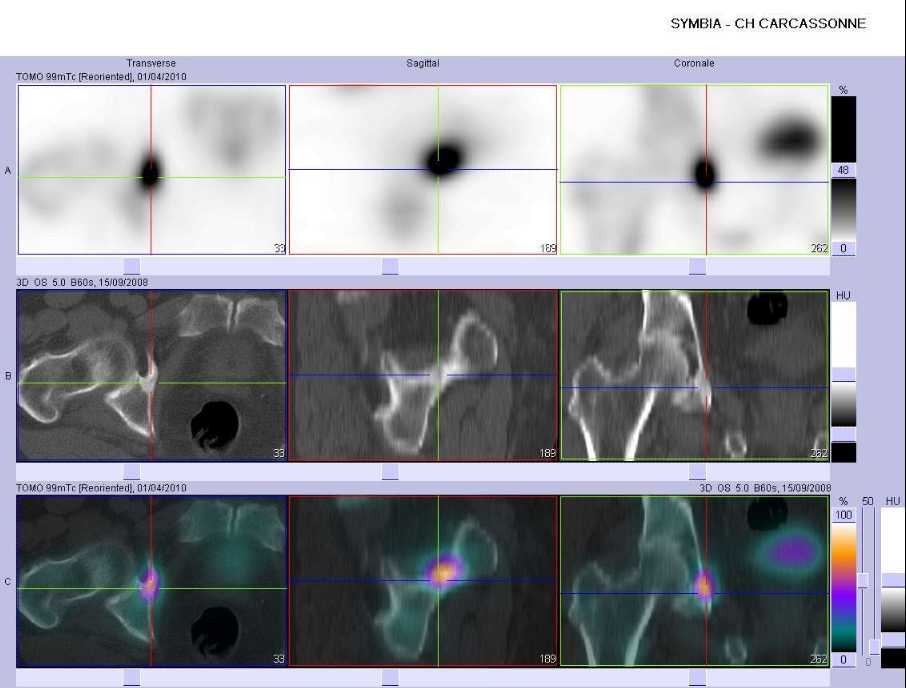The width and height of the screenshot is (906, 688).
Task: Click row C TOMO 99mTc 01/04/2010 label
Action: click(x=101, y=488)
